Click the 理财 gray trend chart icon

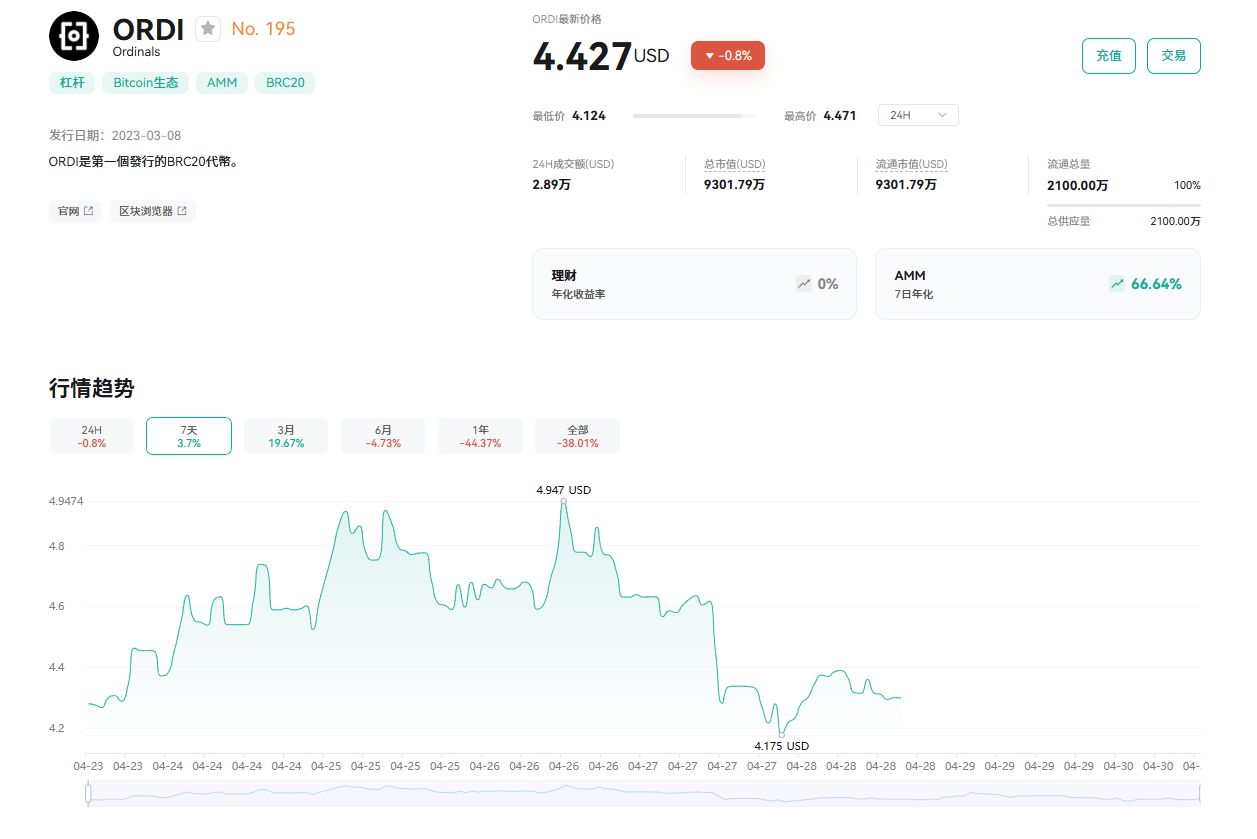pos(804,284)
